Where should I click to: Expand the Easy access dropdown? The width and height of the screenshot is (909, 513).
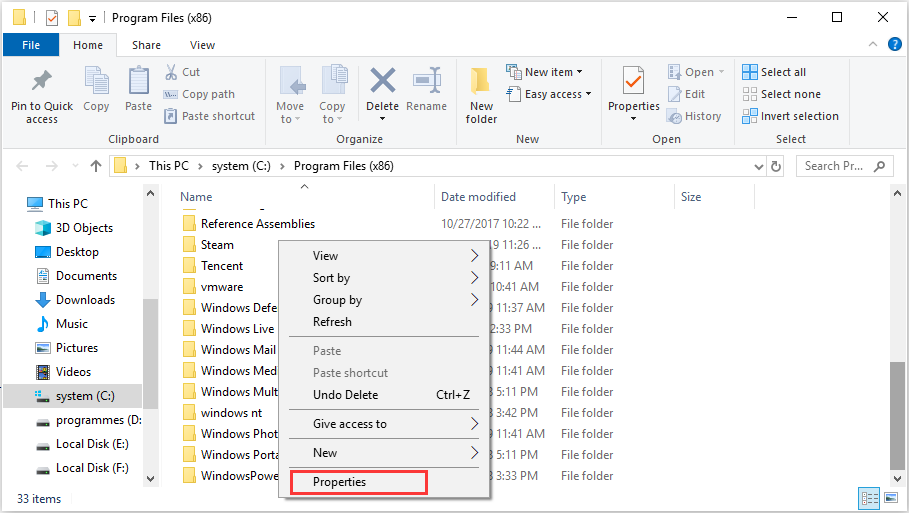pos(549,94)
